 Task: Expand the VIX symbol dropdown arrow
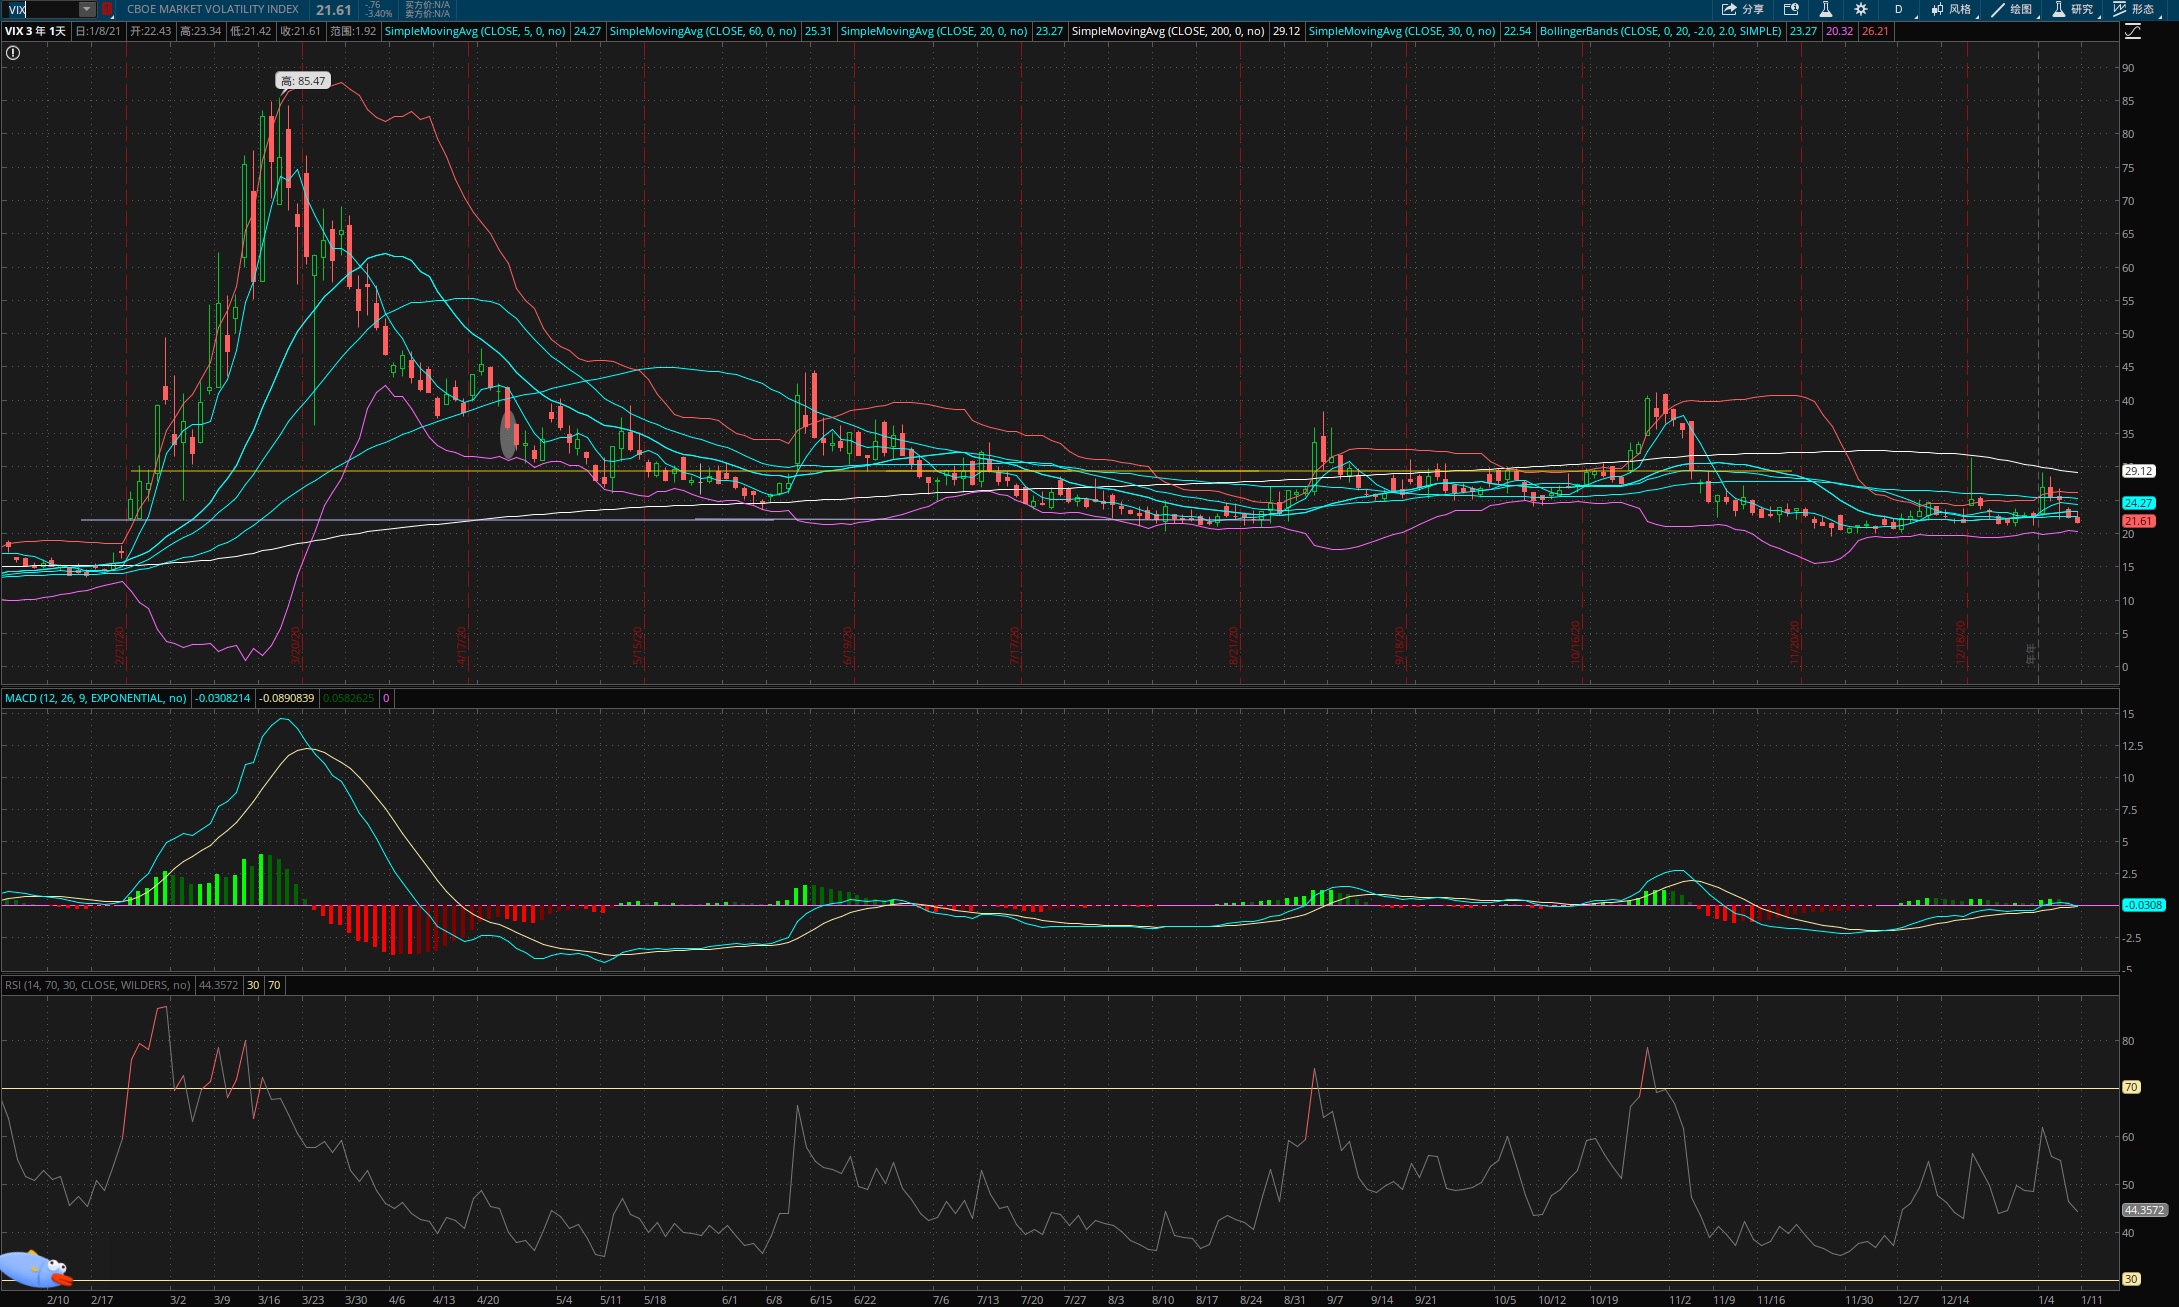[x=87, y=9]
